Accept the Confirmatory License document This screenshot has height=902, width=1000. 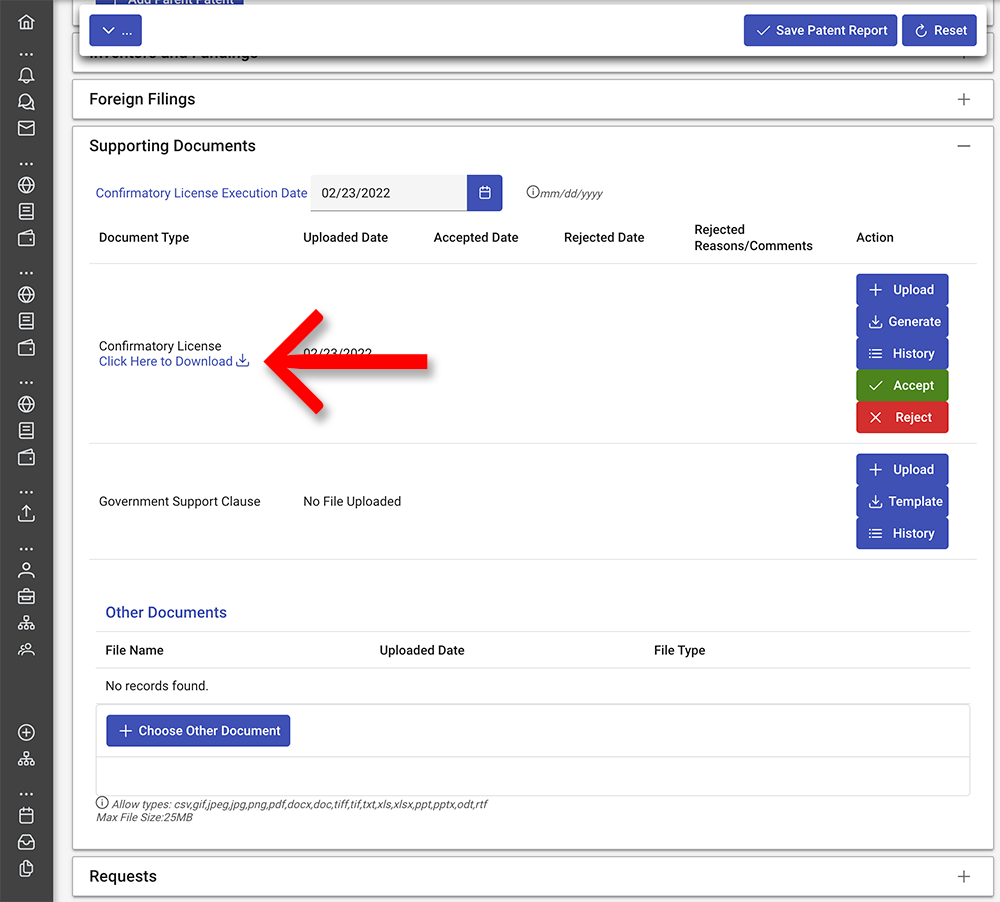(901, 385)
